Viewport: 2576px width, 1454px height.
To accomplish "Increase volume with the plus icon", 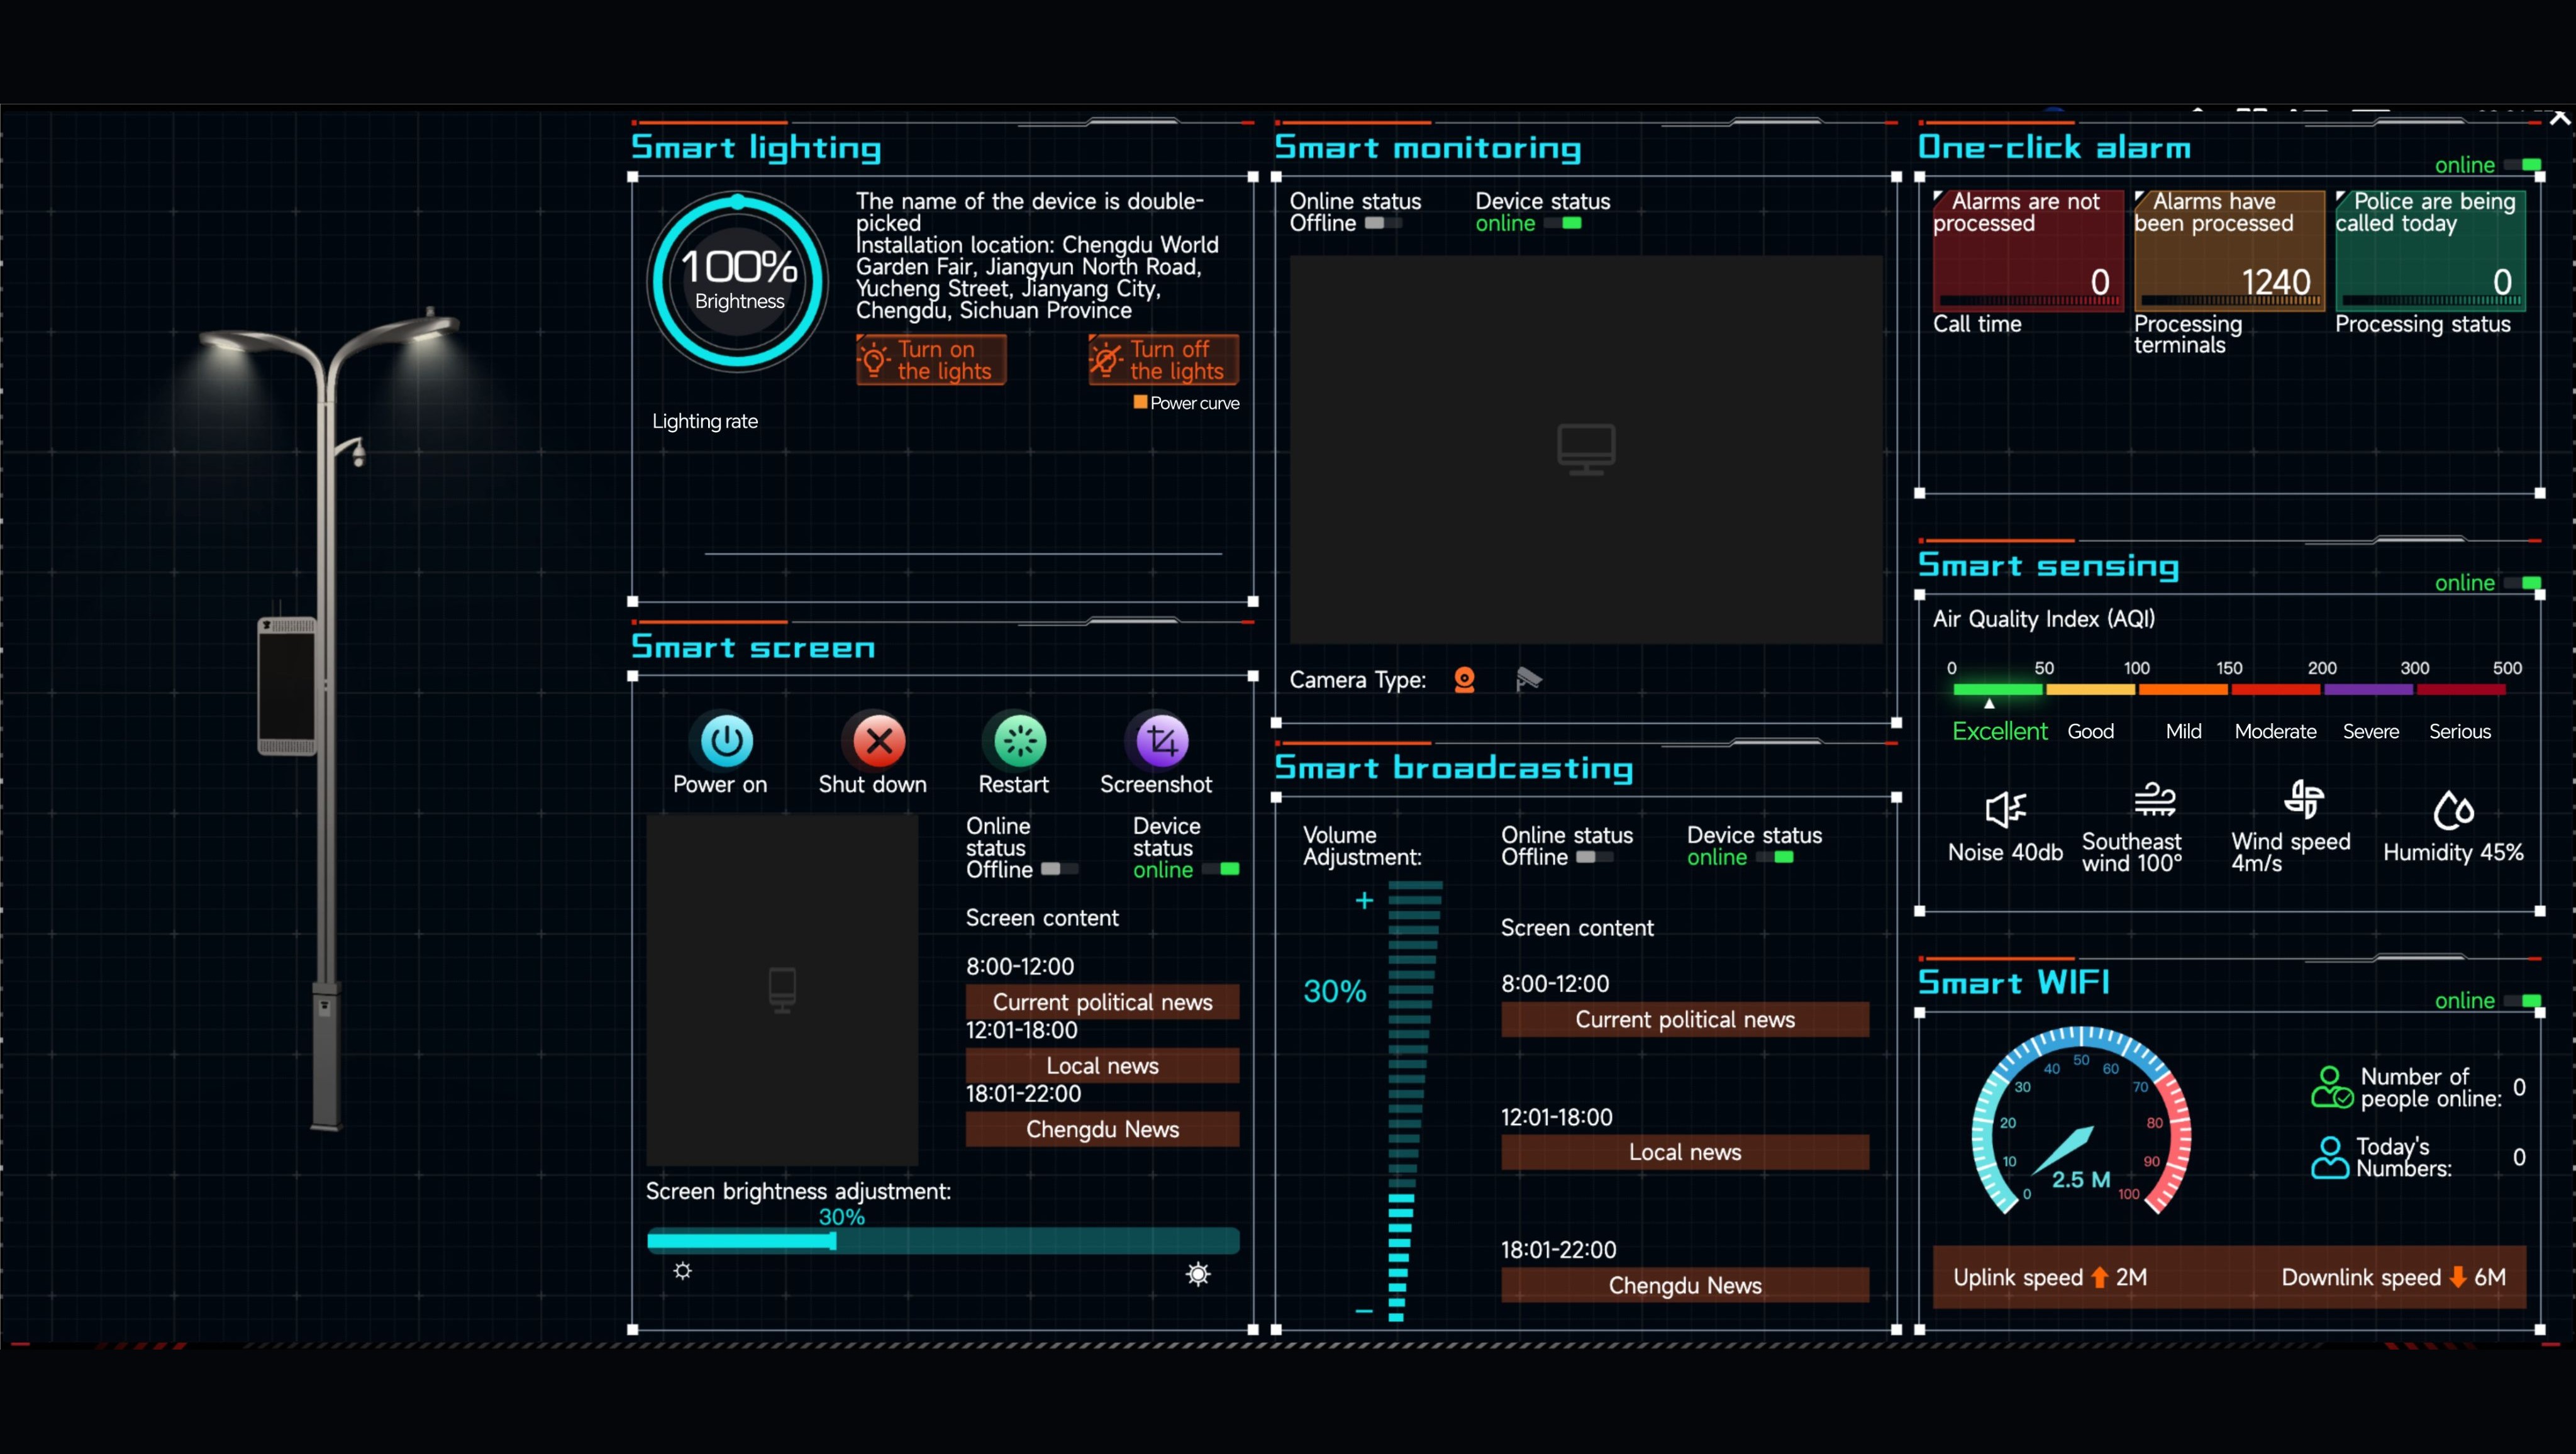I will (1364, 901).
